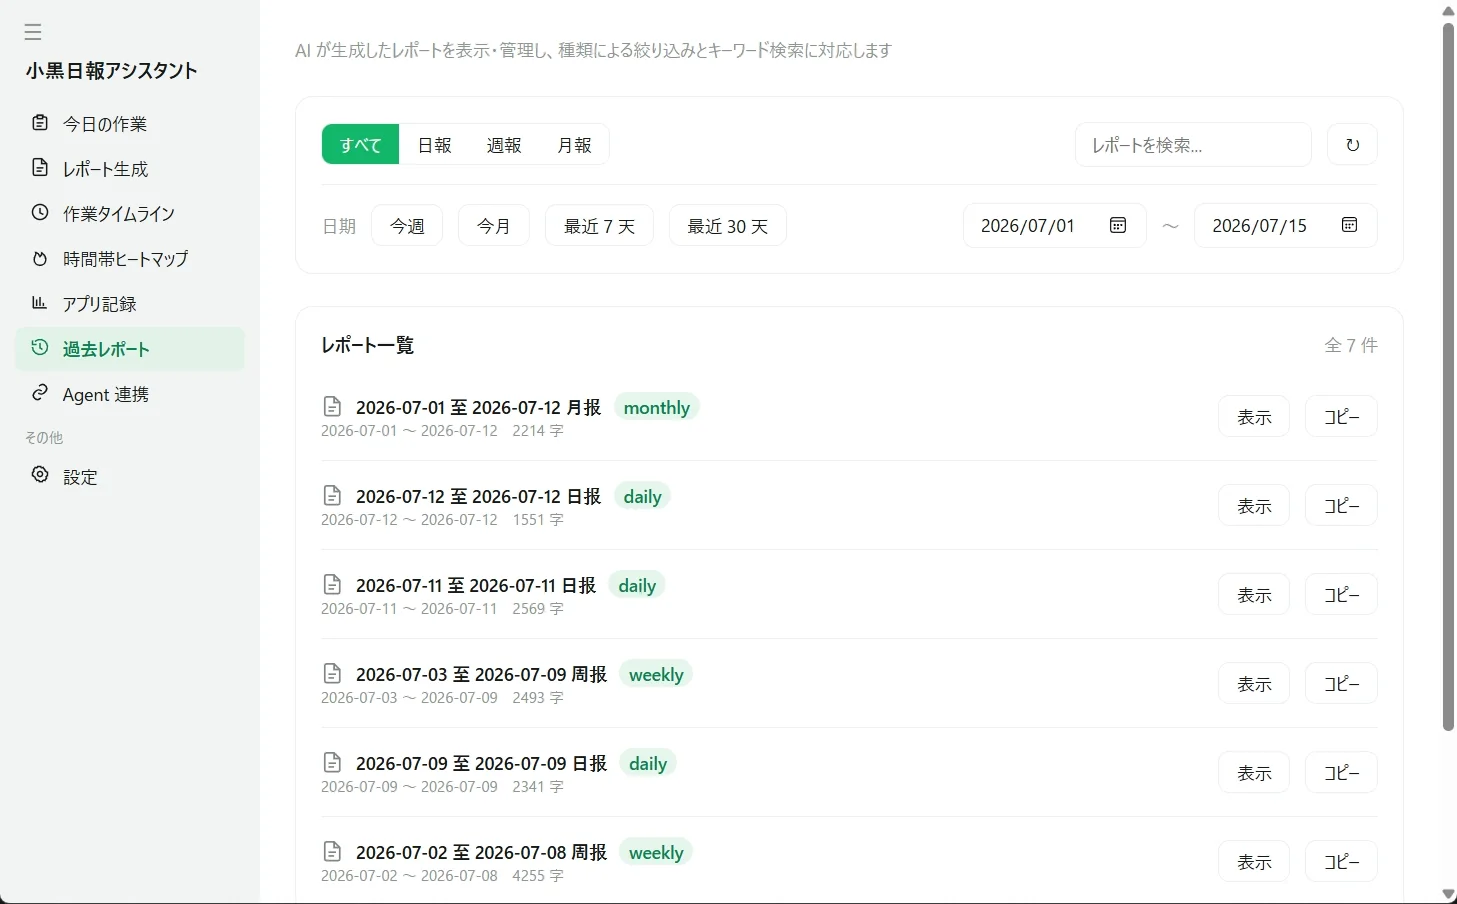Click the monthly tag on the 月报 row
The height and width of the screenshot is (904, 1457).
tap(656, 407)
